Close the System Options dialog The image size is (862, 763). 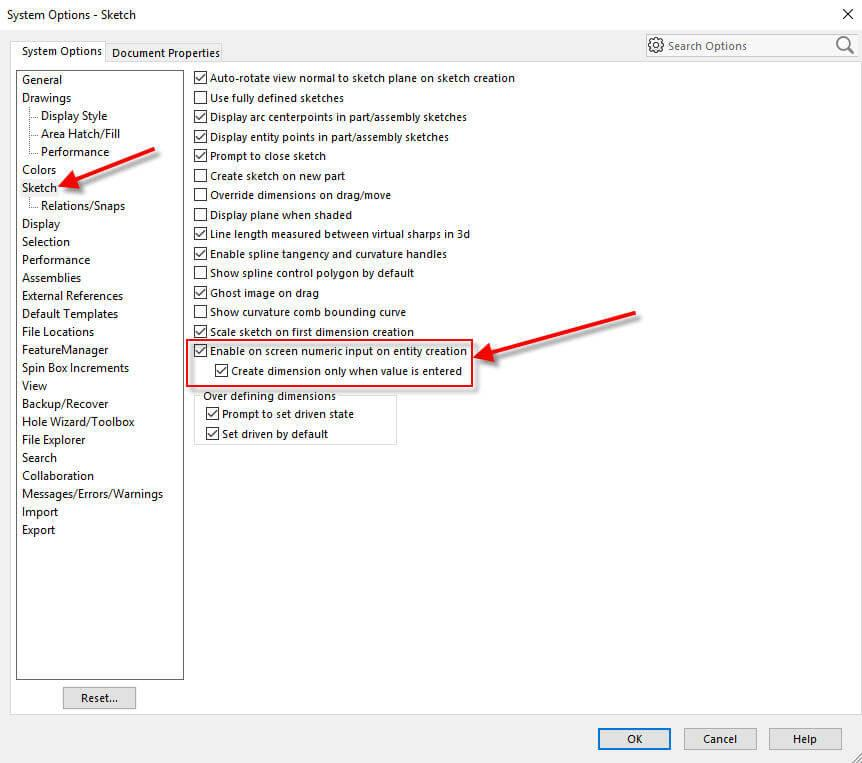[x=847, y=14]
